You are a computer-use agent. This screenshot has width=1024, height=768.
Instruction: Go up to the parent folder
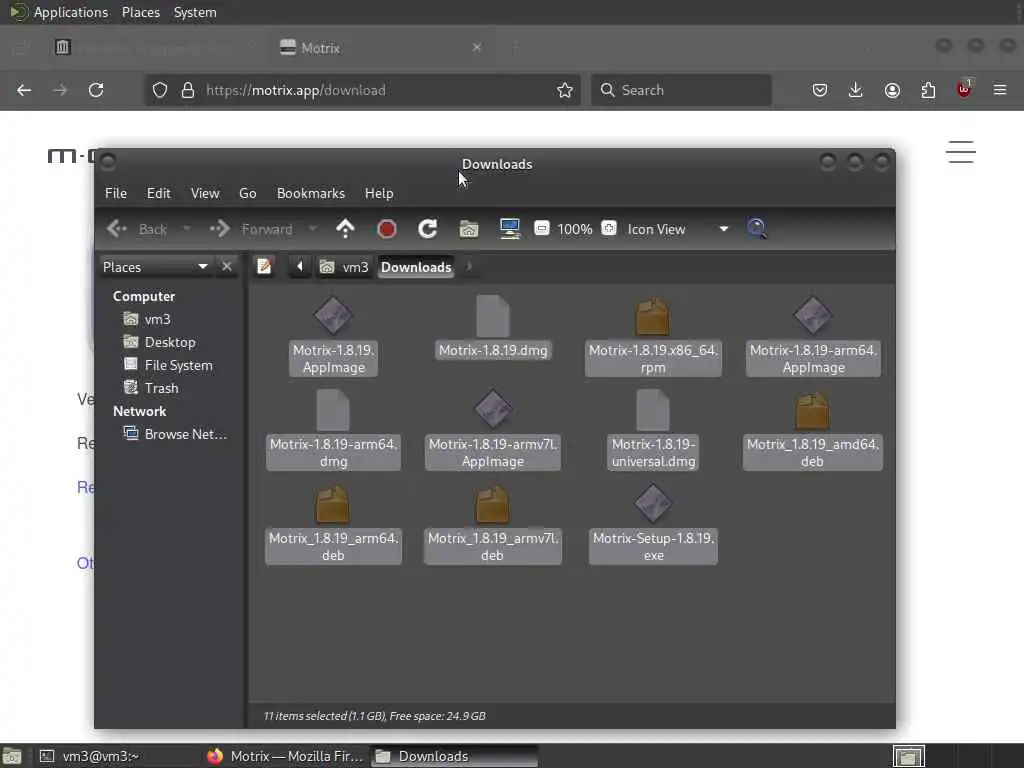coord(345,229)
